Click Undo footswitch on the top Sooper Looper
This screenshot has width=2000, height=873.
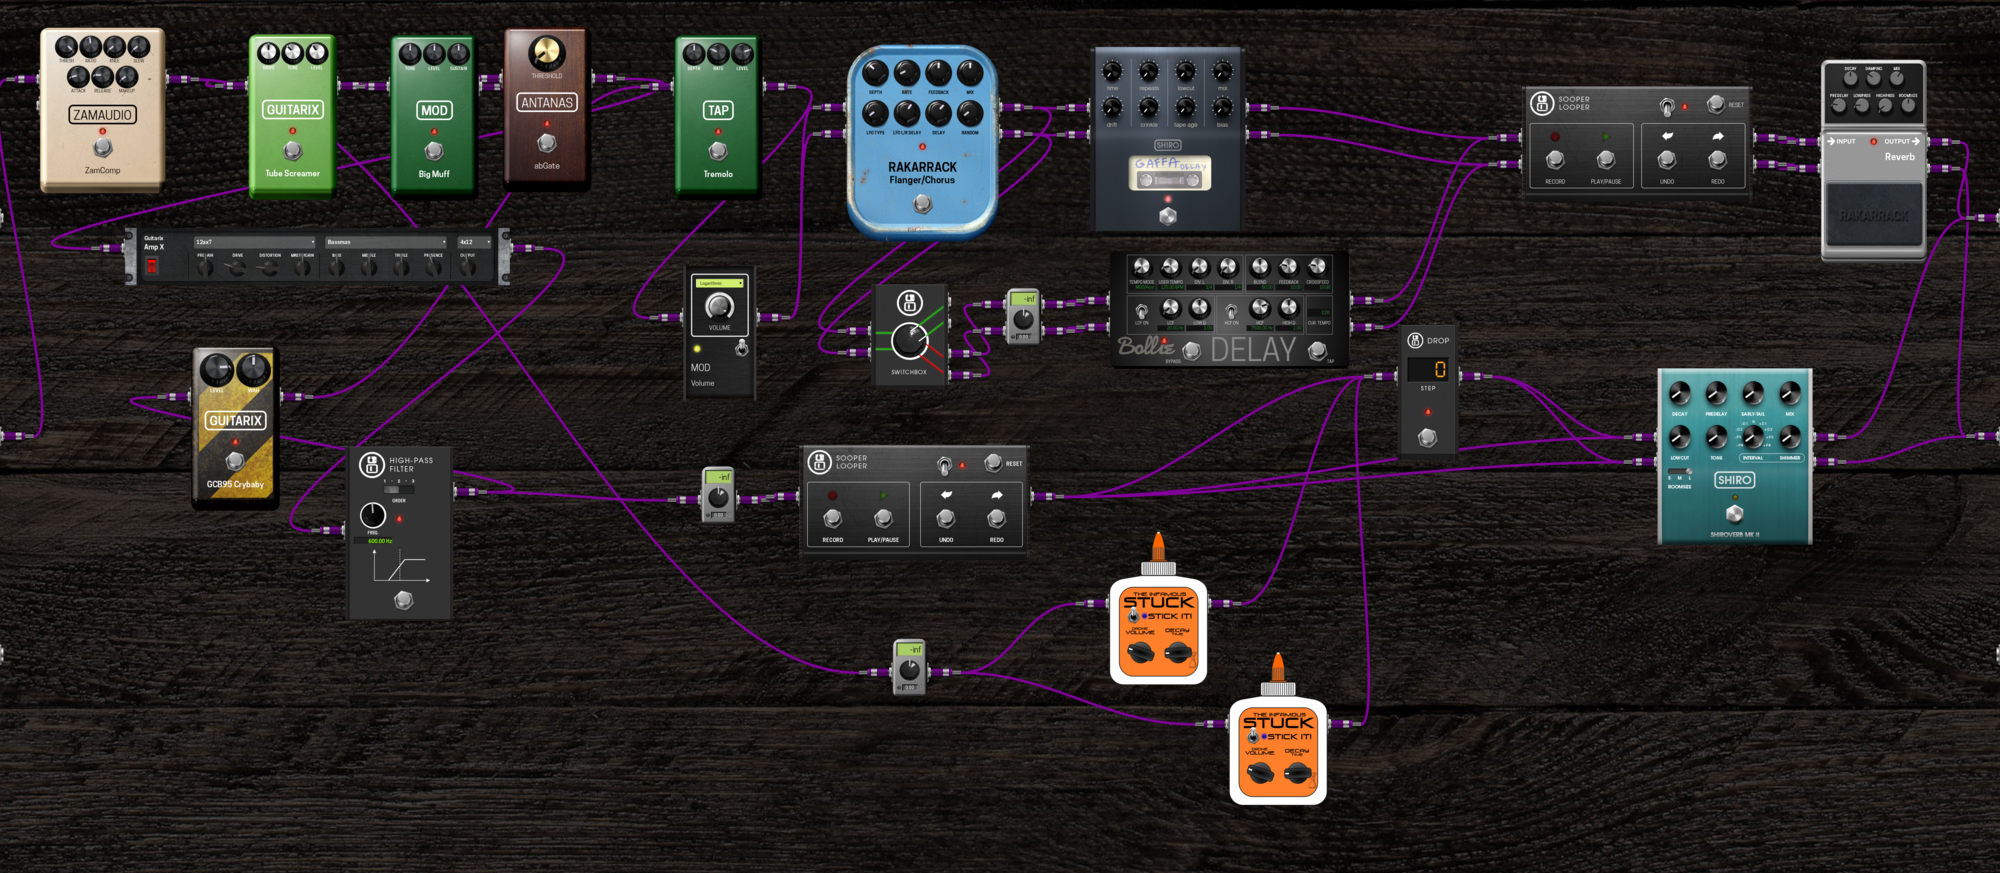[x=1666, y=159]
